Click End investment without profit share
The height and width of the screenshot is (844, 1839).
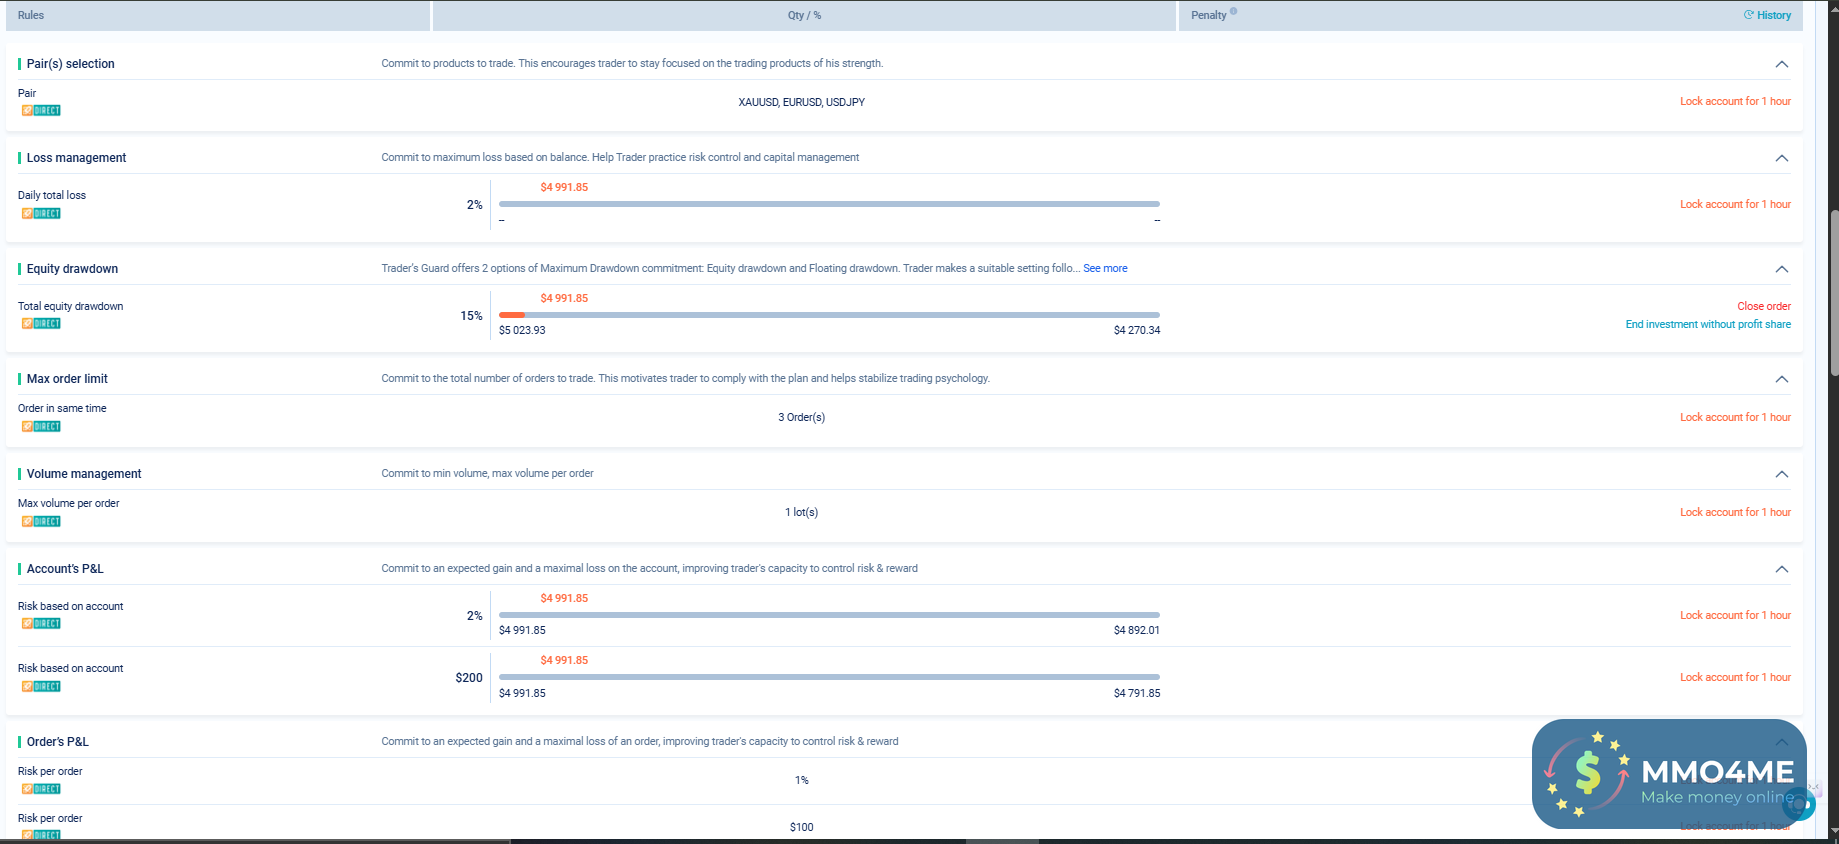coord(1708,324)
